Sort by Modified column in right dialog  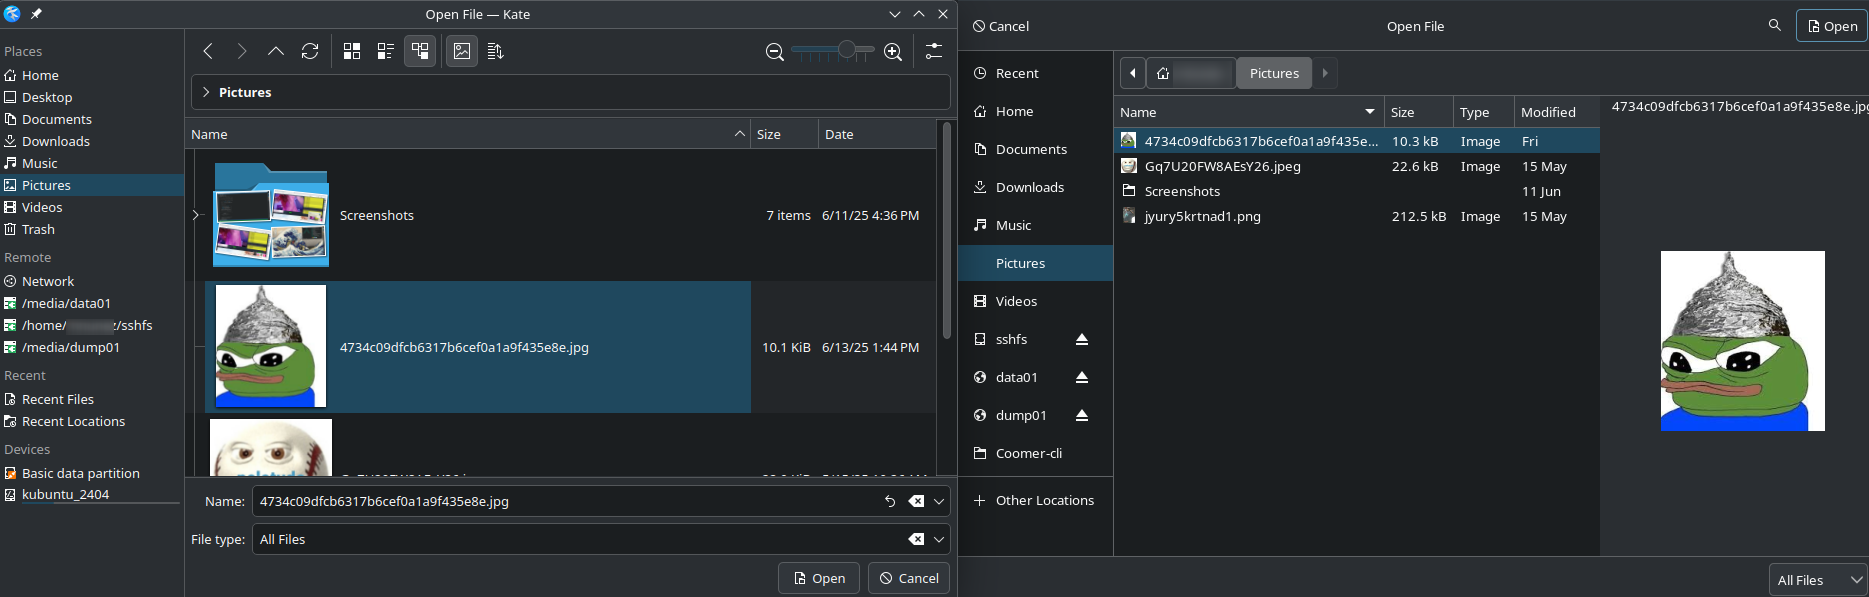[1557, 112]
